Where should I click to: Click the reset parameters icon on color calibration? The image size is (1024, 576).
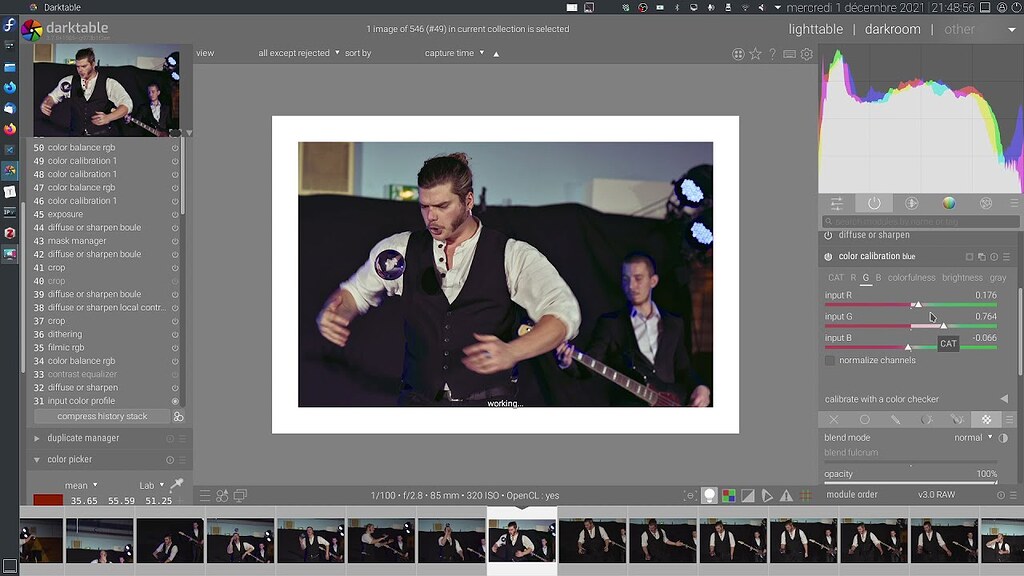tap(995, 257)
